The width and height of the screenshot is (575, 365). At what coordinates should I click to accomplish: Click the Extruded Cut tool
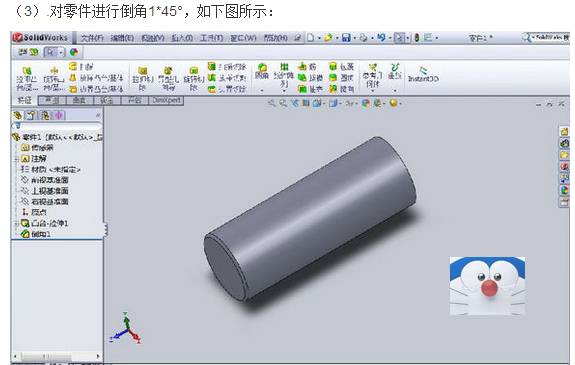pos(143,79)
